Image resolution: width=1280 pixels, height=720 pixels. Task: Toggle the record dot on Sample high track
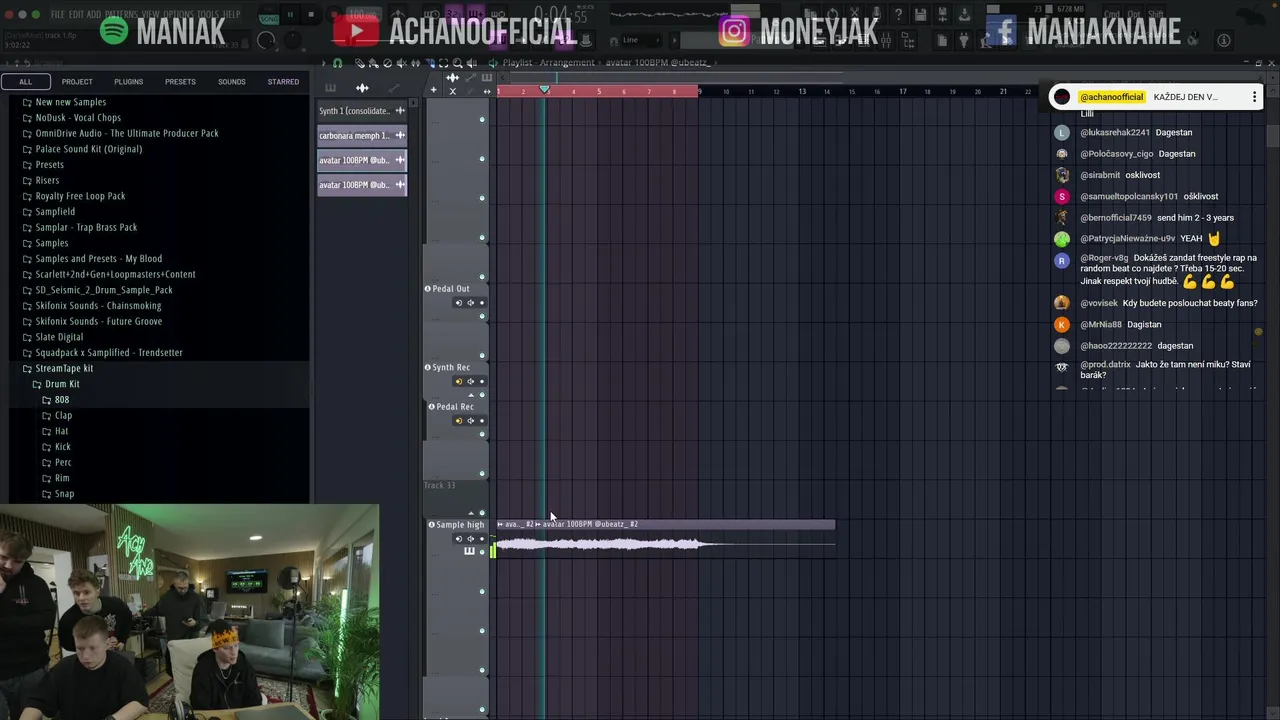482,539
